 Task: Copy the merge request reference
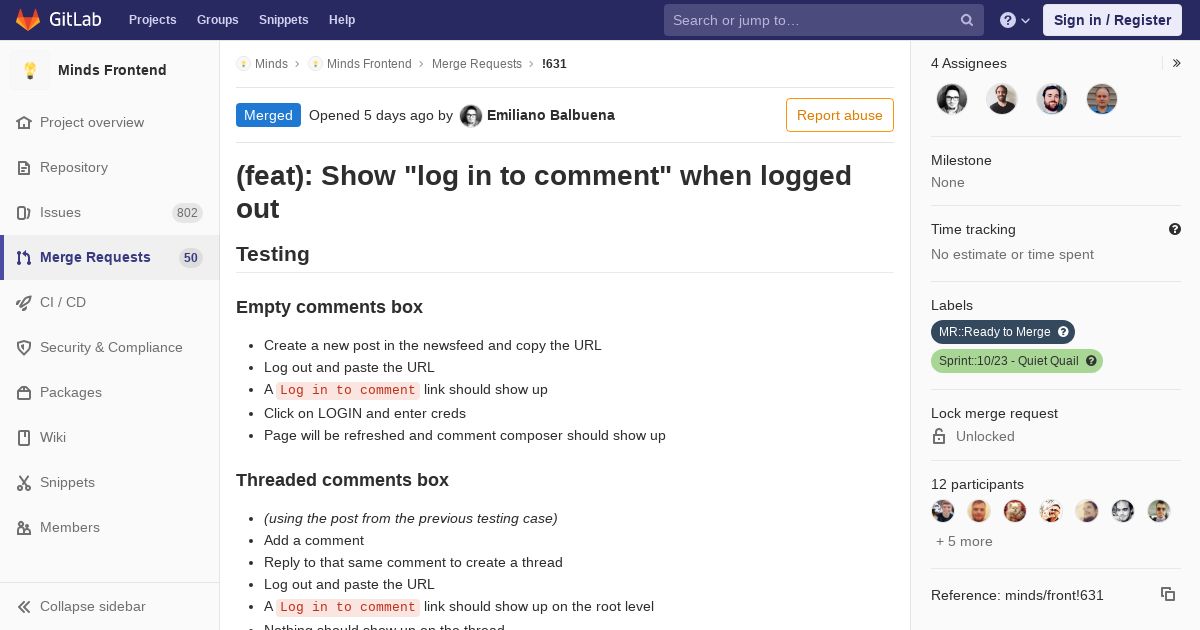1168,594
